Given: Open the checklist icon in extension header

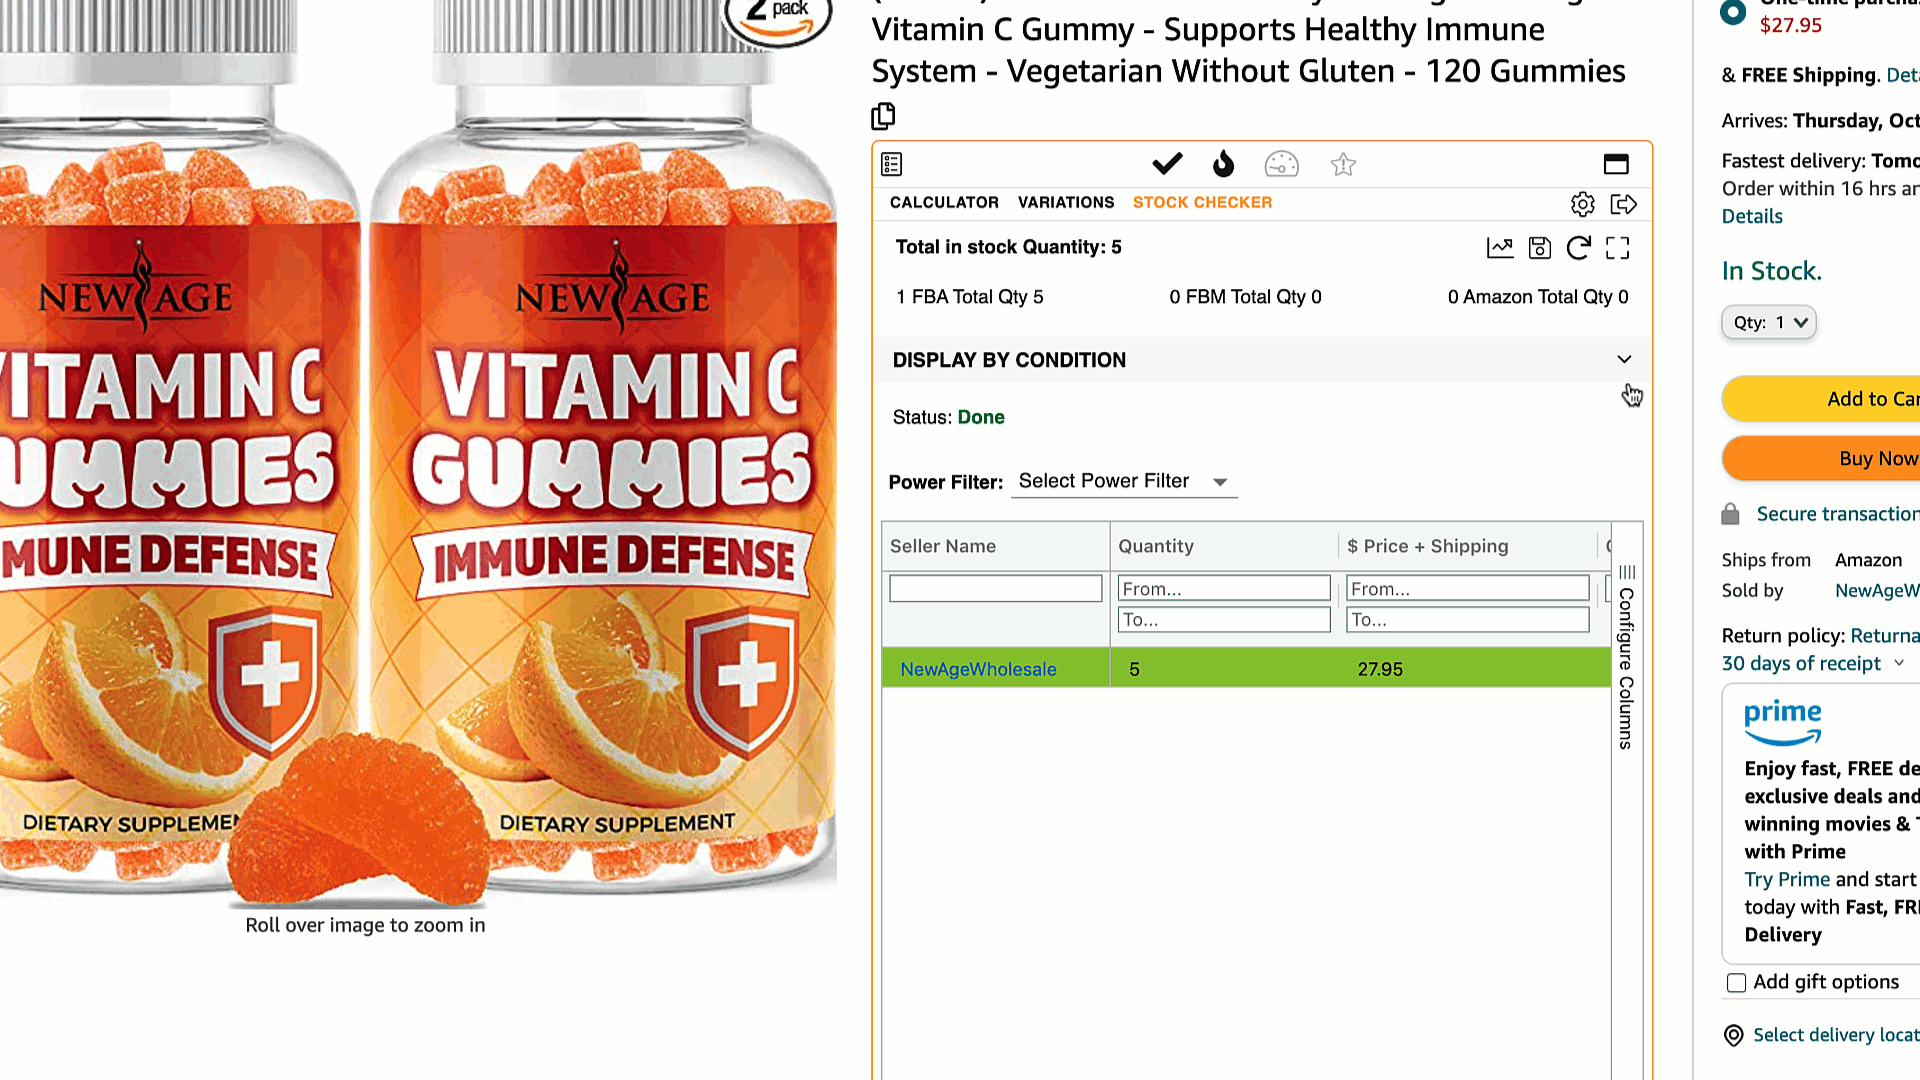Looking at the screenshot, I should (892, 164).
